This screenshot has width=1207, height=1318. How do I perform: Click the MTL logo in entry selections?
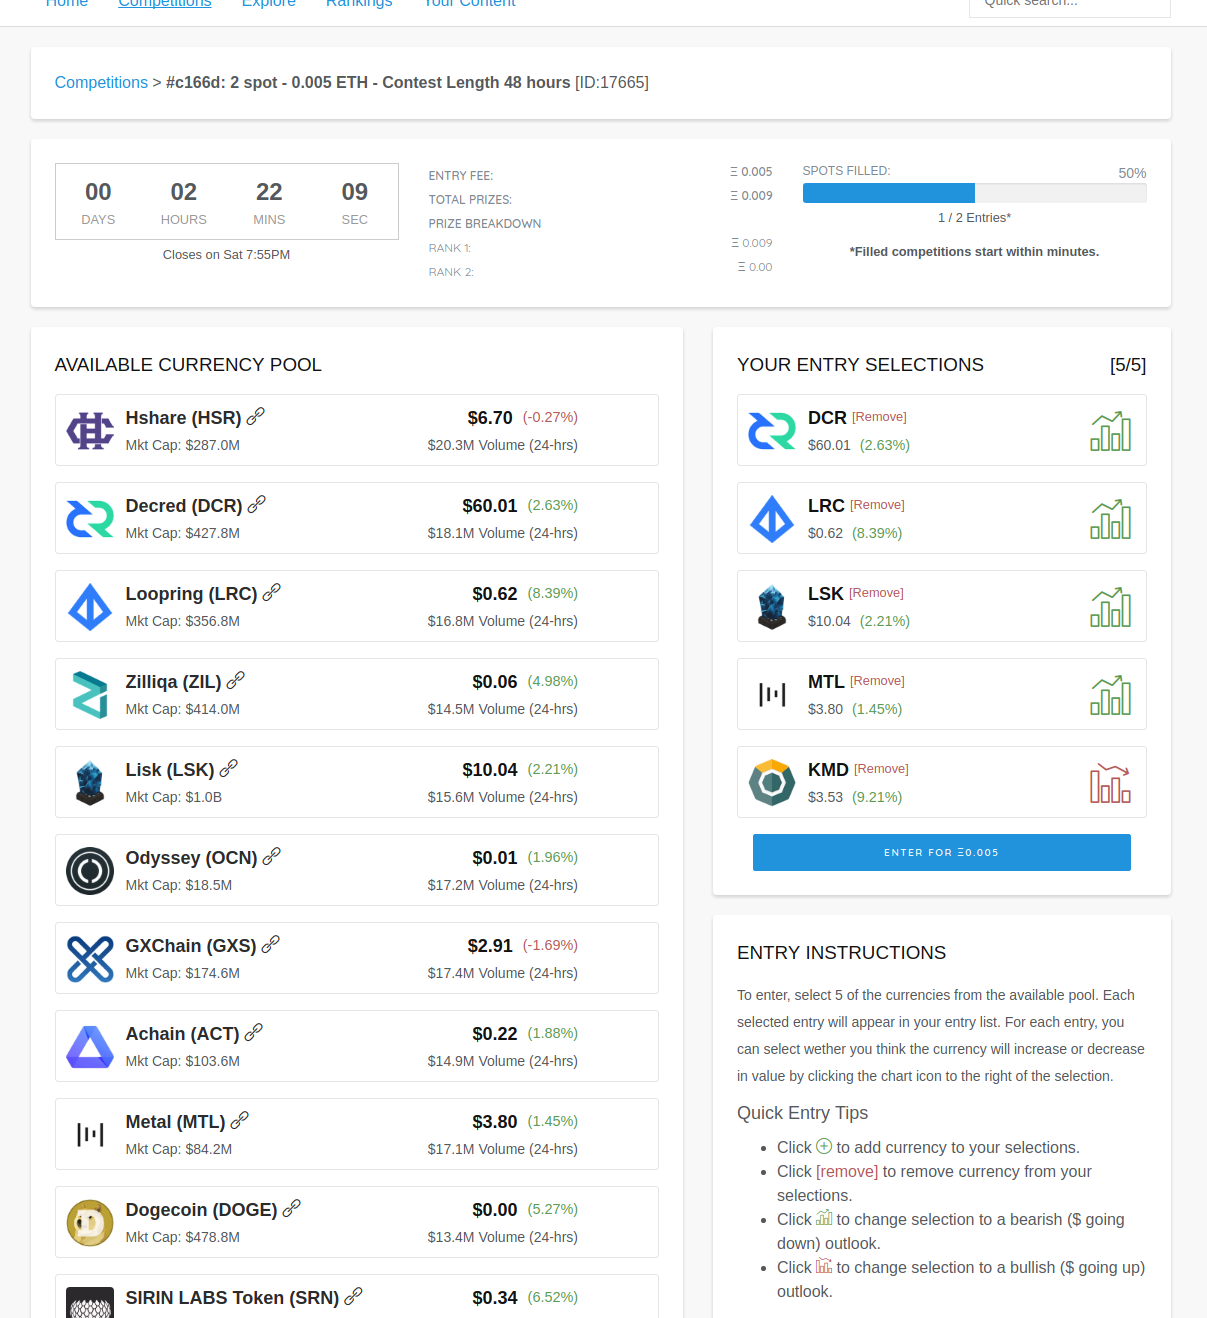772,694
